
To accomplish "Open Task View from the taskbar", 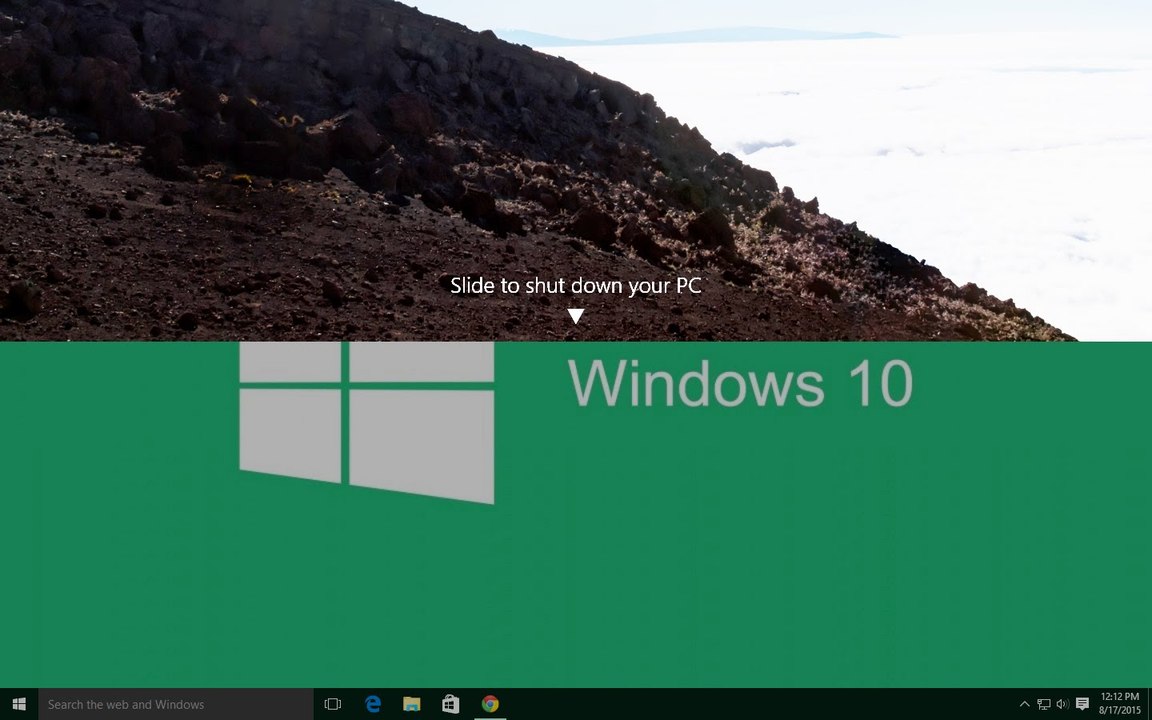I will point(333,704).
